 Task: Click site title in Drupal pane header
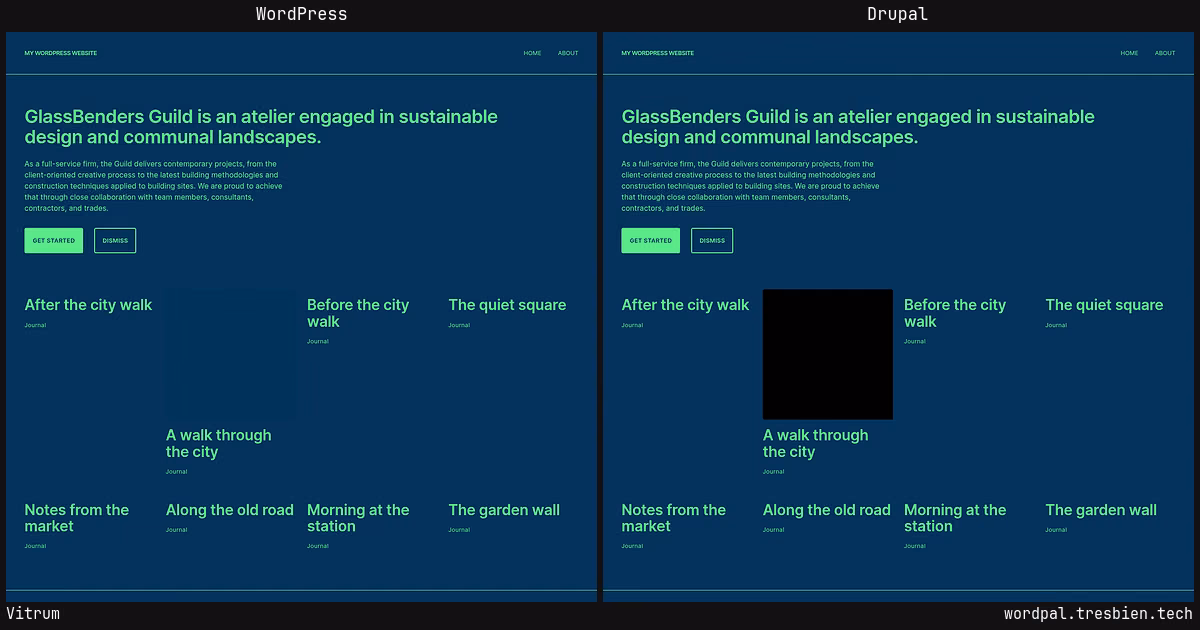(x=658, y=53)
